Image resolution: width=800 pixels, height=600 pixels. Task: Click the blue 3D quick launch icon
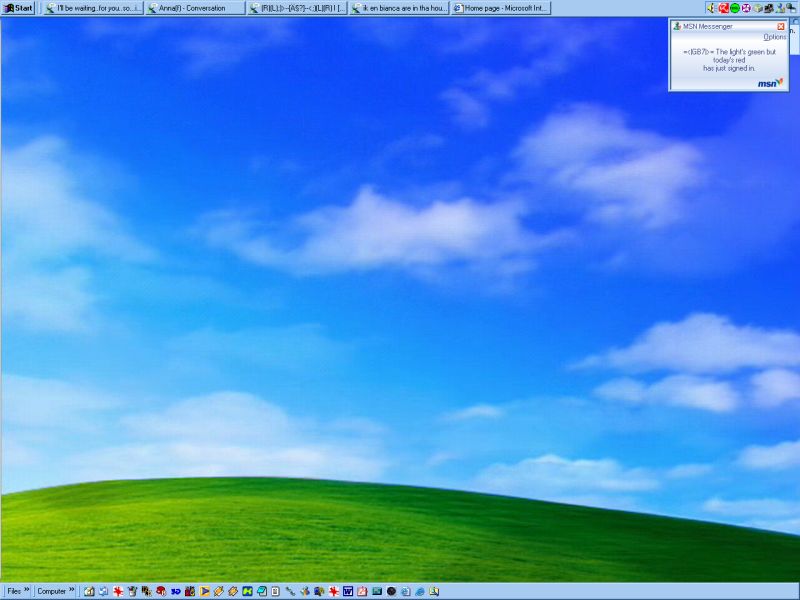175,591
